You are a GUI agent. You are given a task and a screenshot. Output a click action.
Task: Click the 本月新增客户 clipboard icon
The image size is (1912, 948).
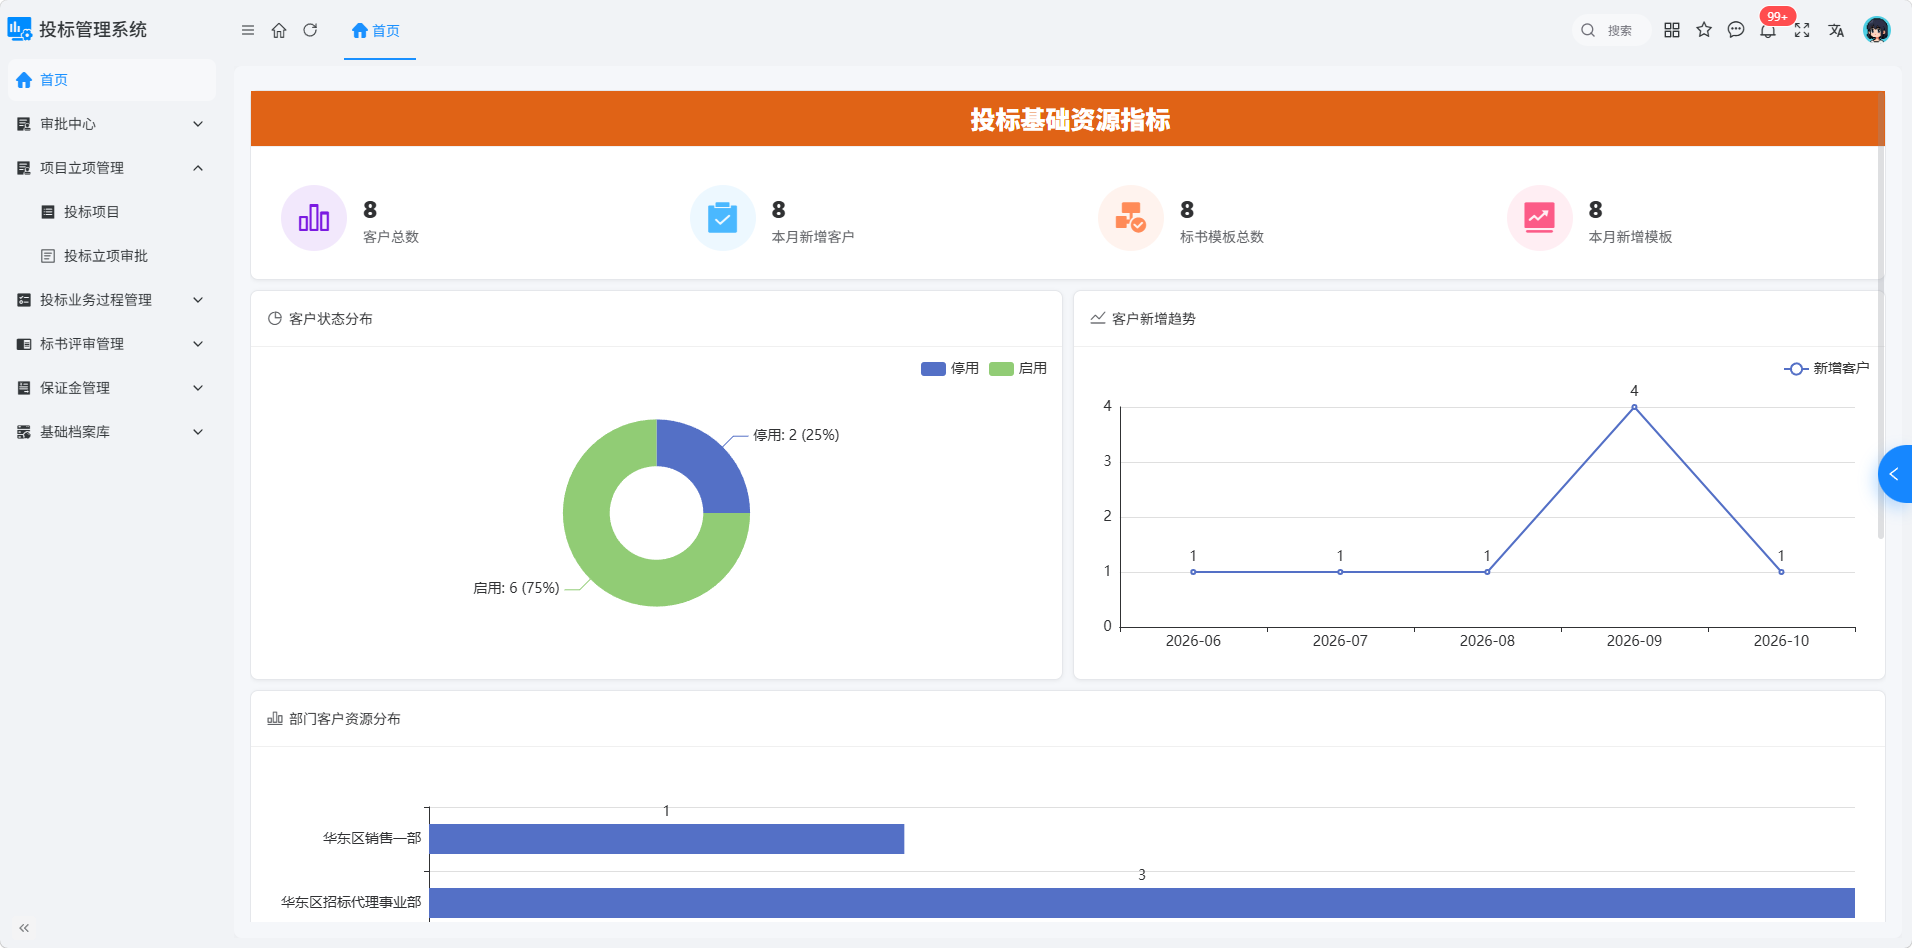[x=722, y=218]
